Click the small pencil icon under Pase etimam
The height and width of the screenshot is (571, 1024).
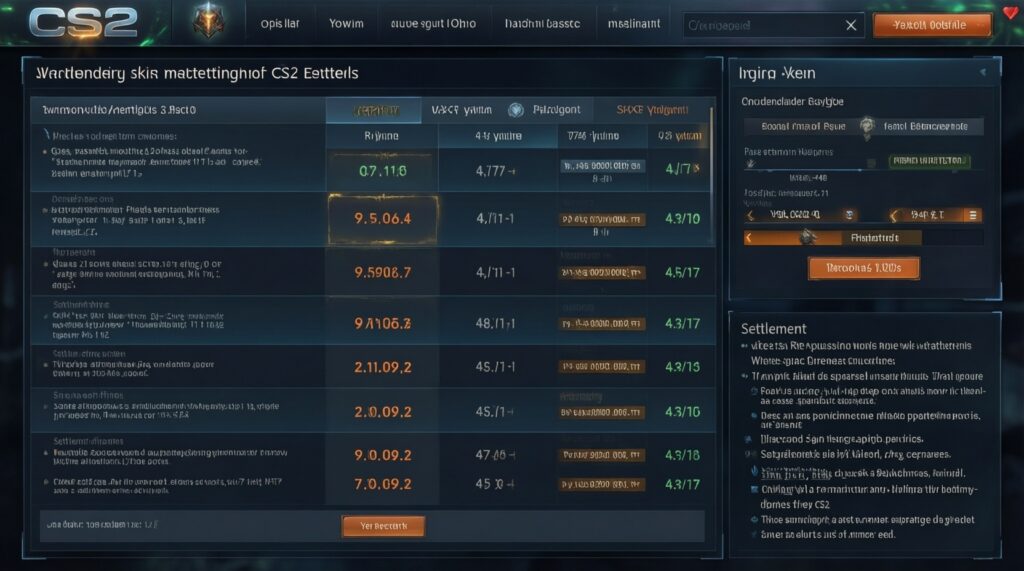[x=750, y=163]
